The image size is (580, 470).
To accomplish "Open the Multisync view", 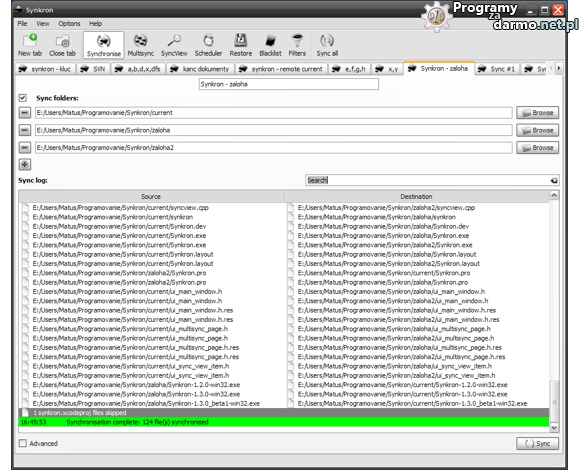I will tap(141, 45).
